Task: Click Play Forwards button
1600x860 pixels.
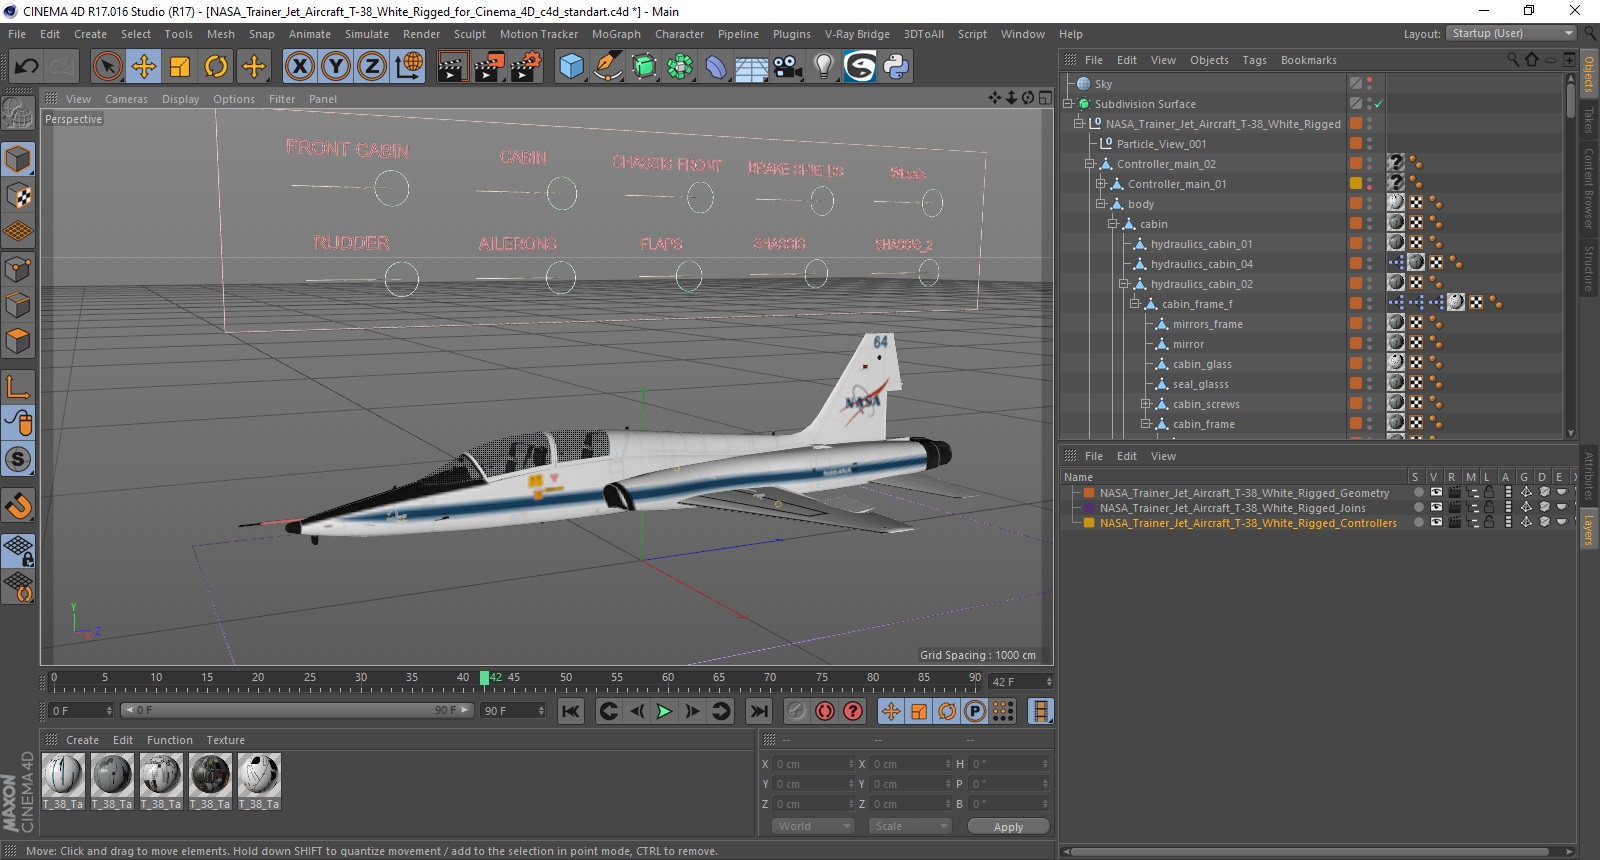Action: (664, 711)
